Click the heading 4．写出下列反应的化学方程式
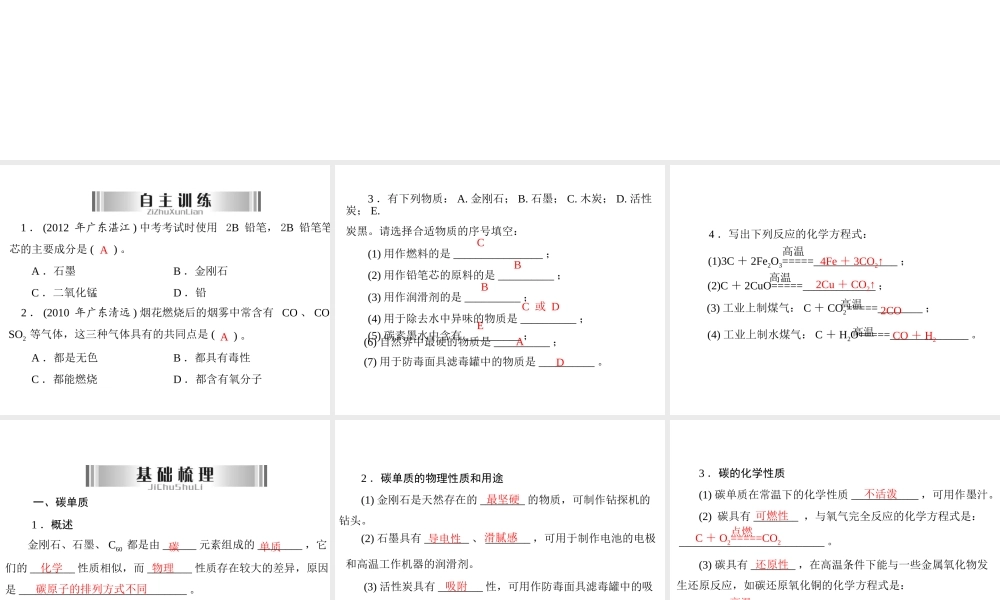1000x600 pixels. [788, 234]
